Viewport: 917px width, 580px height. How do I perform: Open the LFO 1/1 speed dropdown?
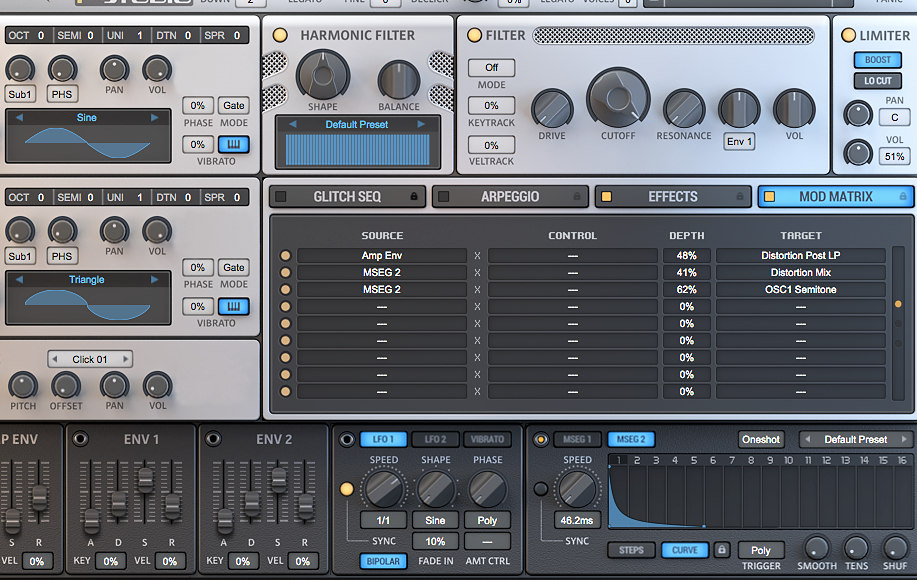(x=383, y=520)
